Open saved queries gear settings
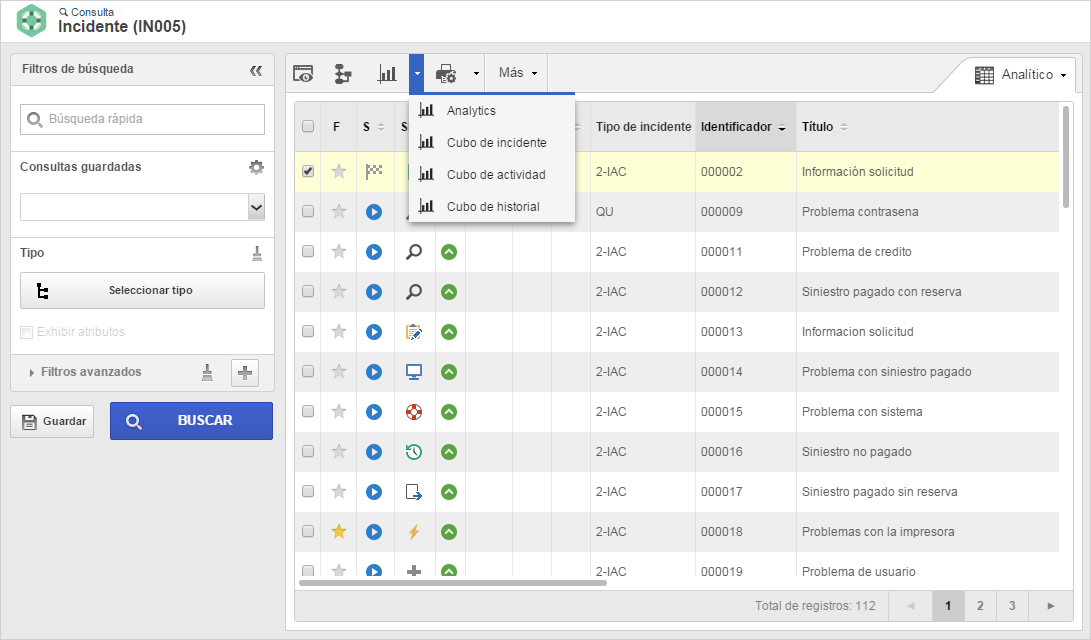The image size is (1091, 640). click(x=257, y=167)
